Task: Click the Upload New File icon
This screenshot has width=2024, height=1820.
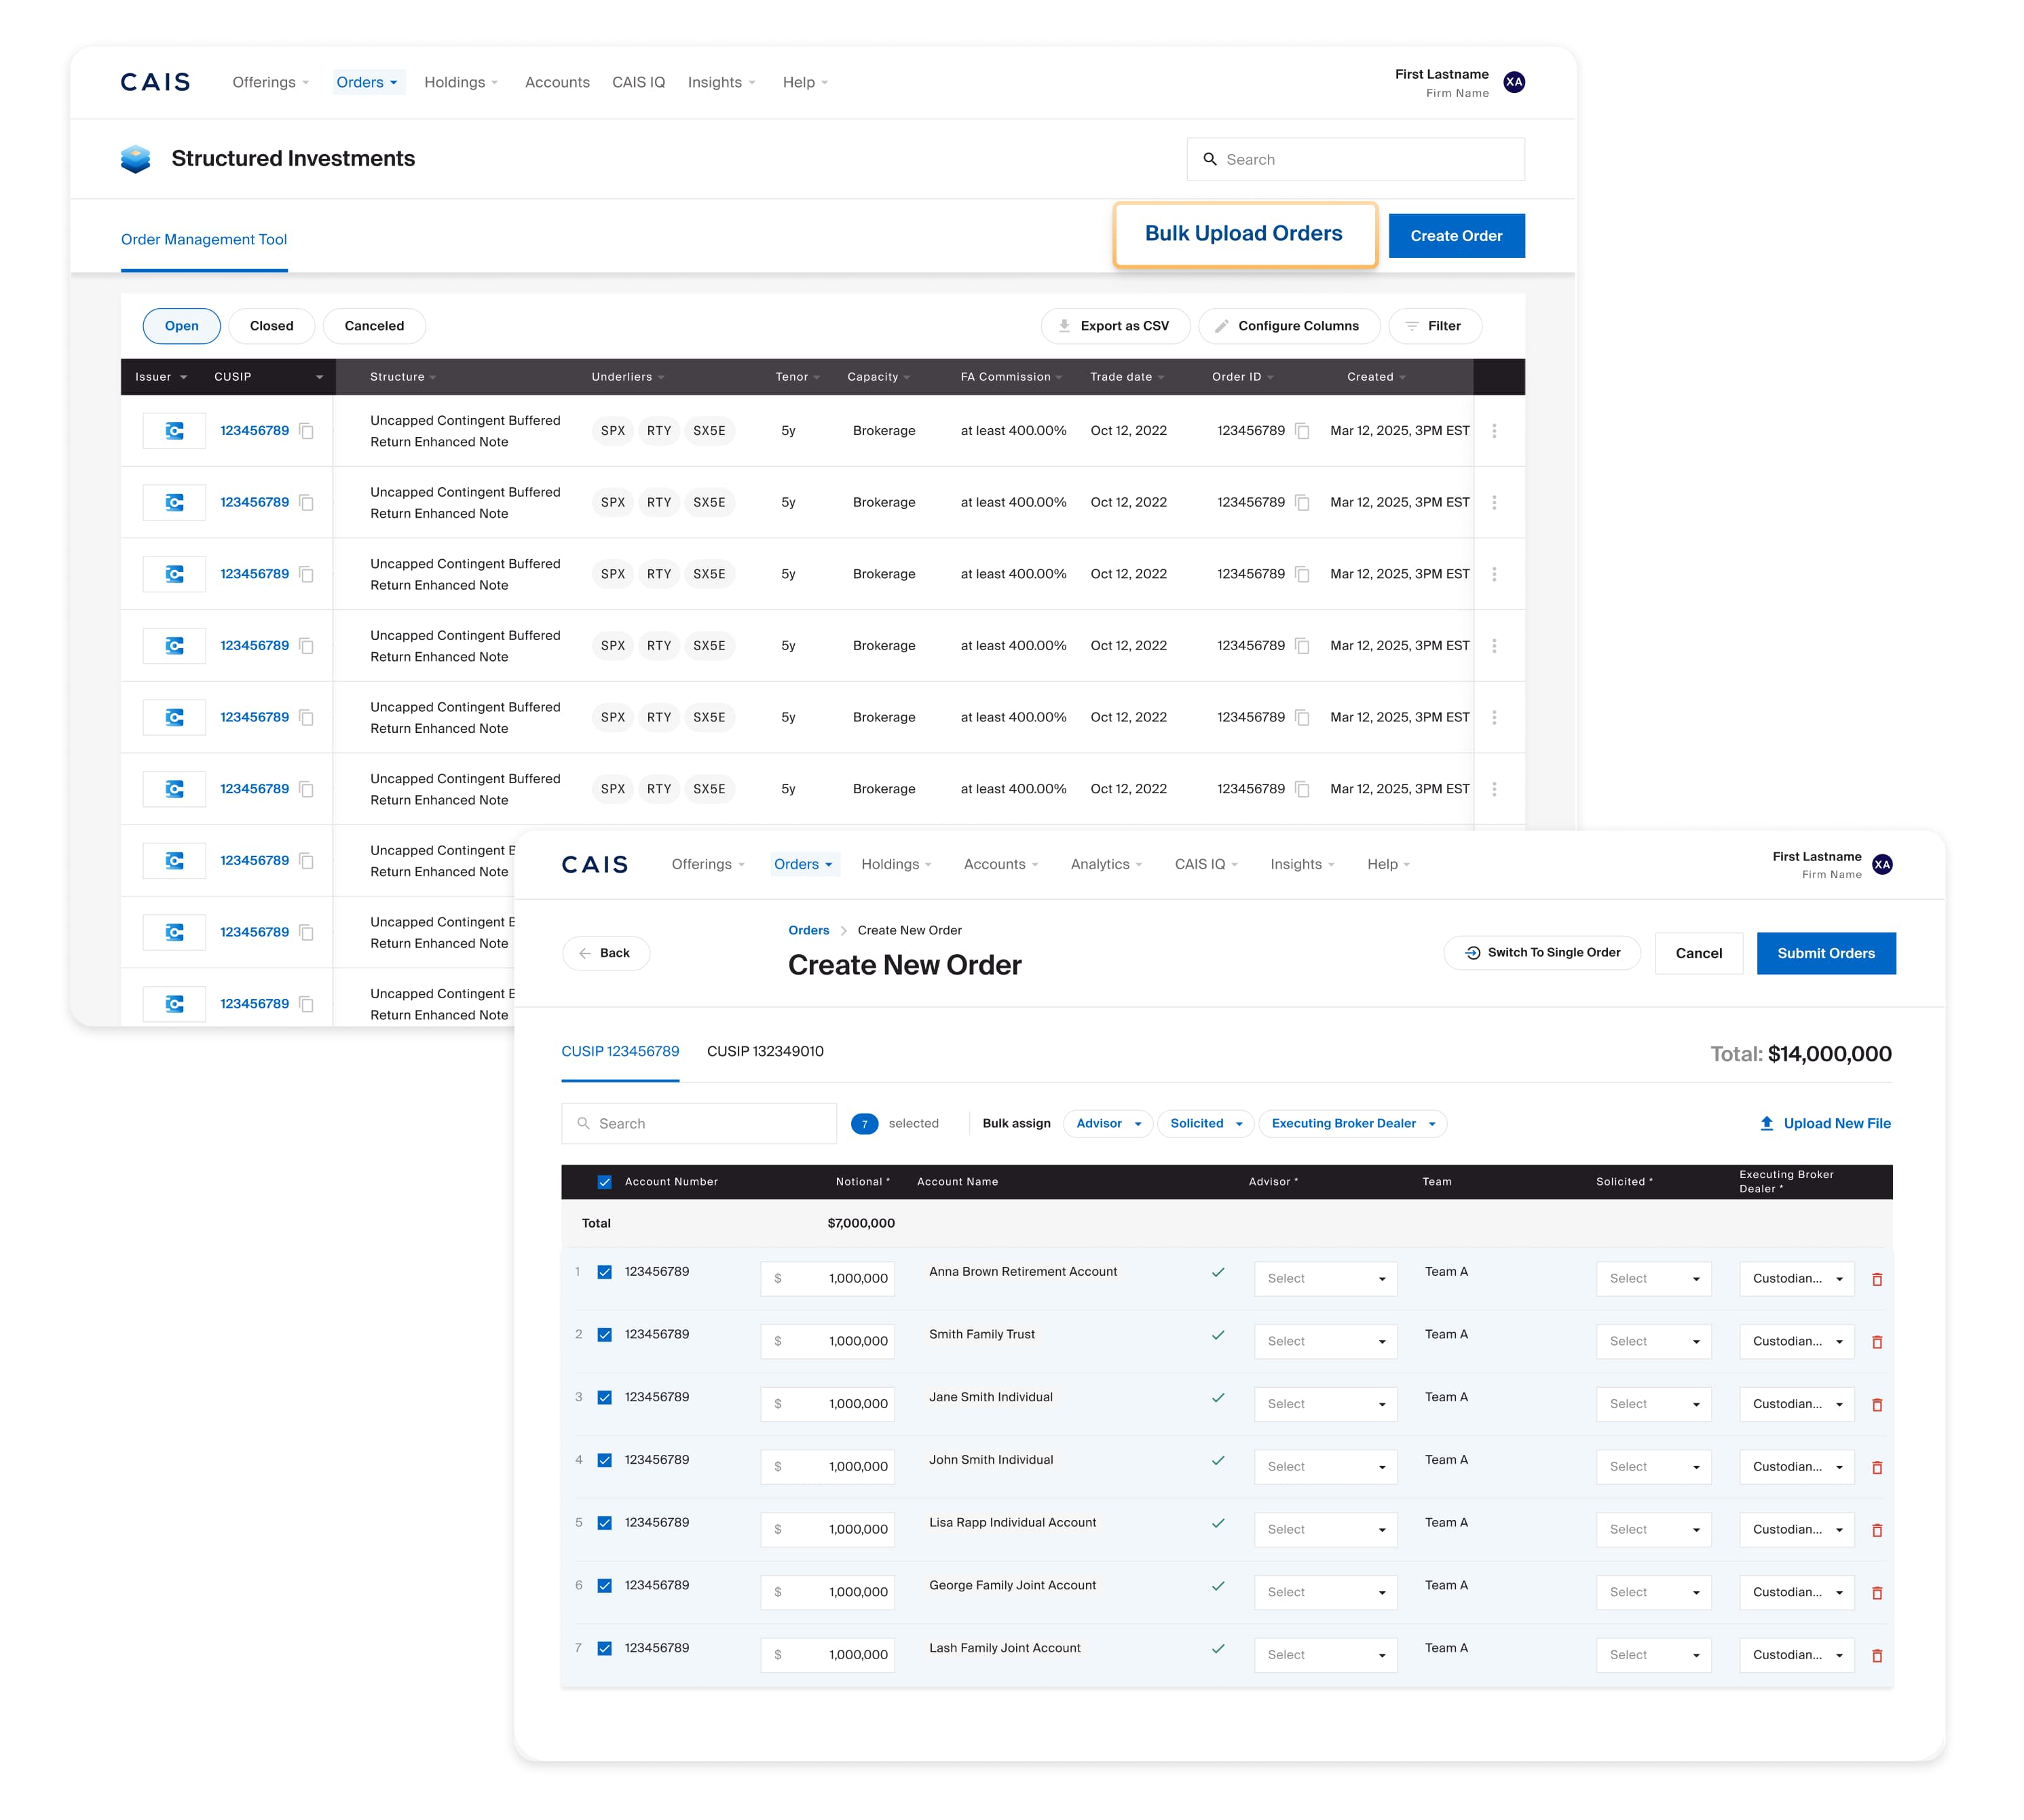Action: pos(1767,1123)
